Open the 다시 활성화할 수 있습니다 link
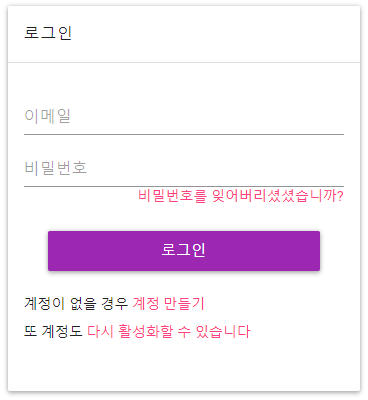368x400 pixels. [x=169, y=332]
